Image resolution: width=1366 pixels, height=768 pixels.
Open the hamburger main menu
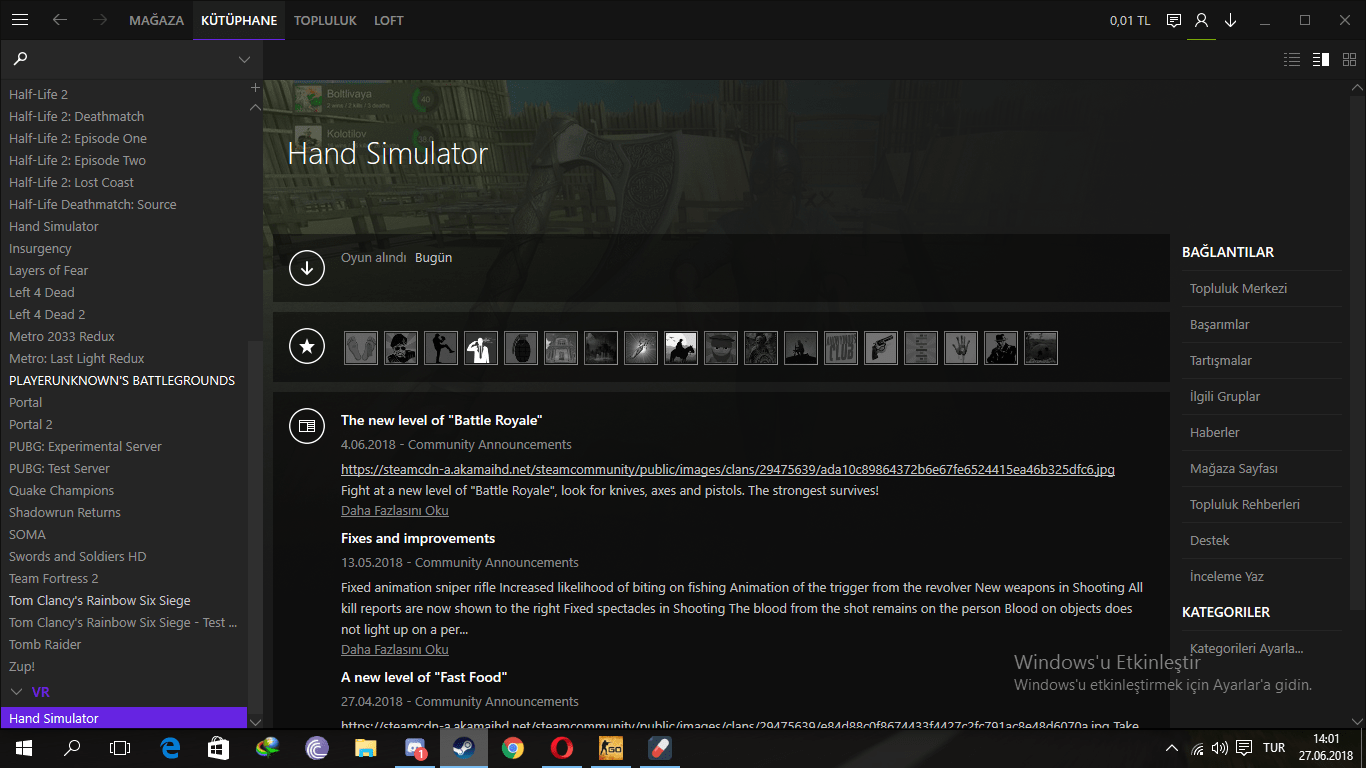(19, 20)
